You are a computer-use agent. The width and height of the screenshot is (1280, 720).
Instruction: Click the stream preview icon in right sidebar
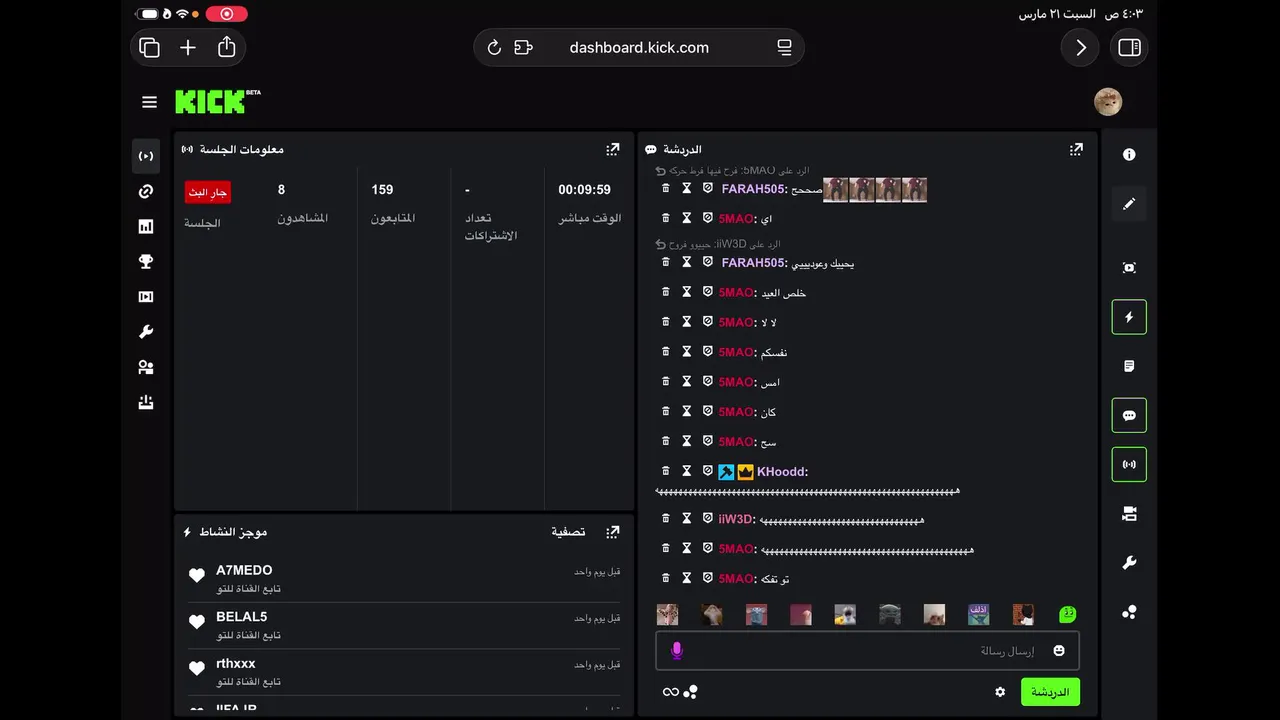pos(1129,268)
